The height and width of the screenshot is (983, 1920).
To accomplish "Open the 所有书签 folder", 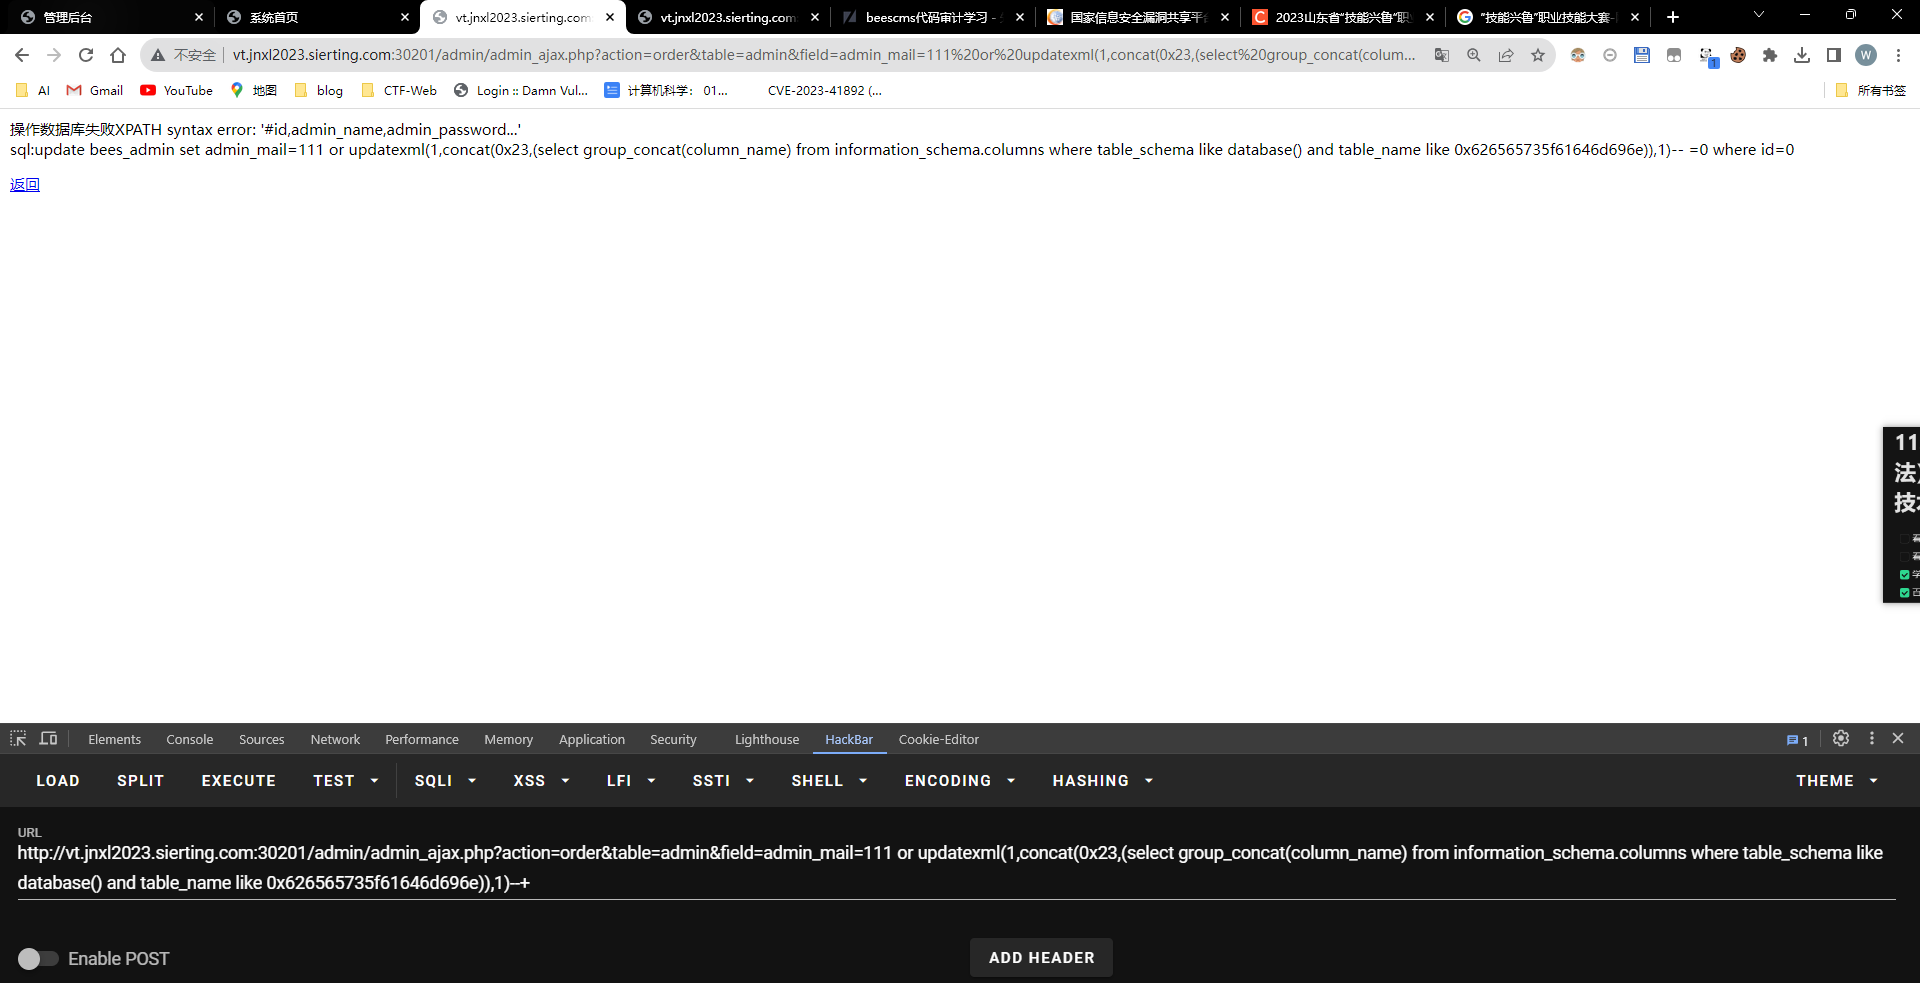I will point(1871,90).
